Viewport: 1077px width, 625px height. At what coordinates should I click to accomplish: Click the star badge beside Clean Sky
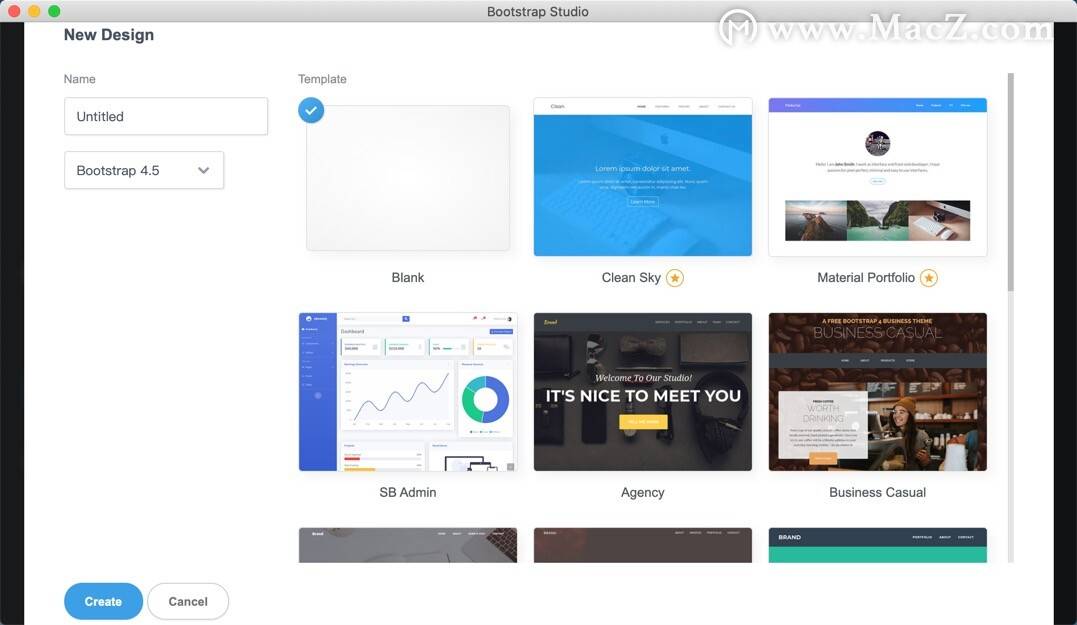[x=675, y=278]
